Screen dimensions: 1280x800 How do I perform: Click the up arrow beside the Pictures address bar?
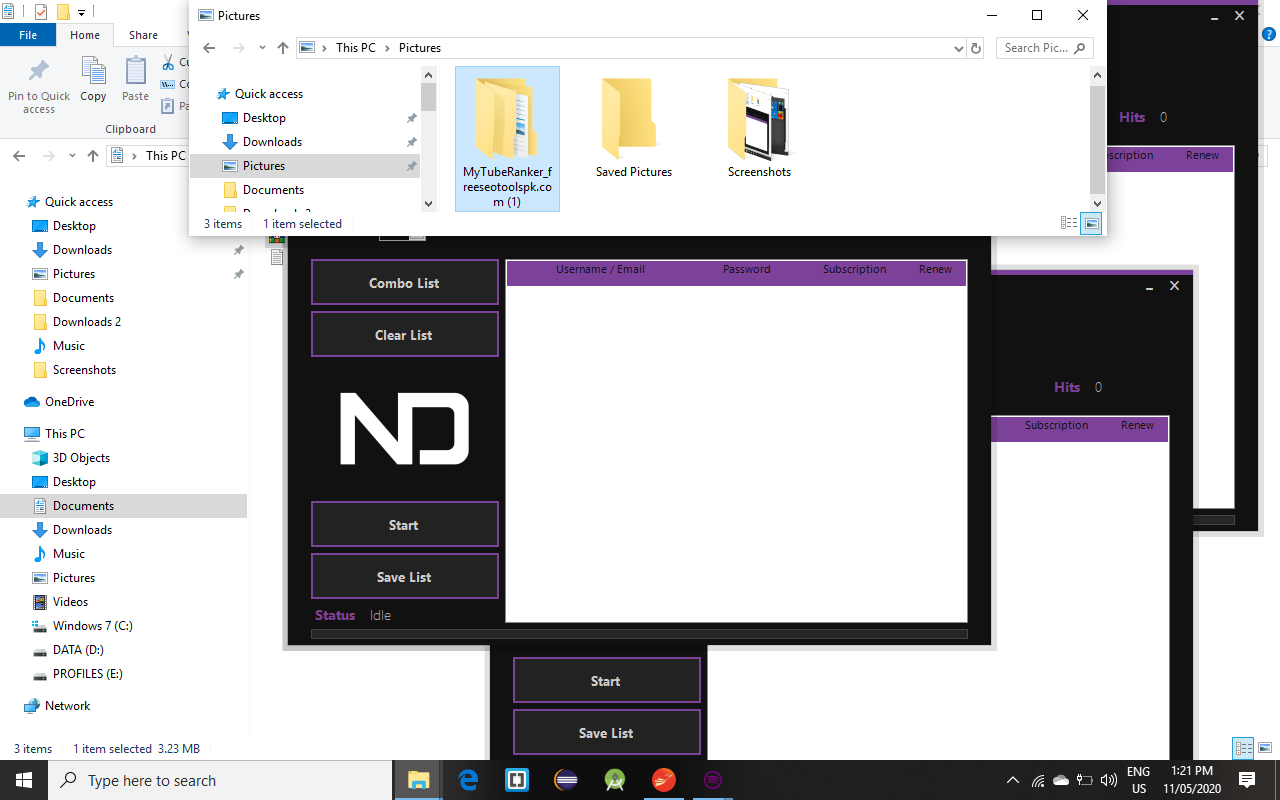283,48
